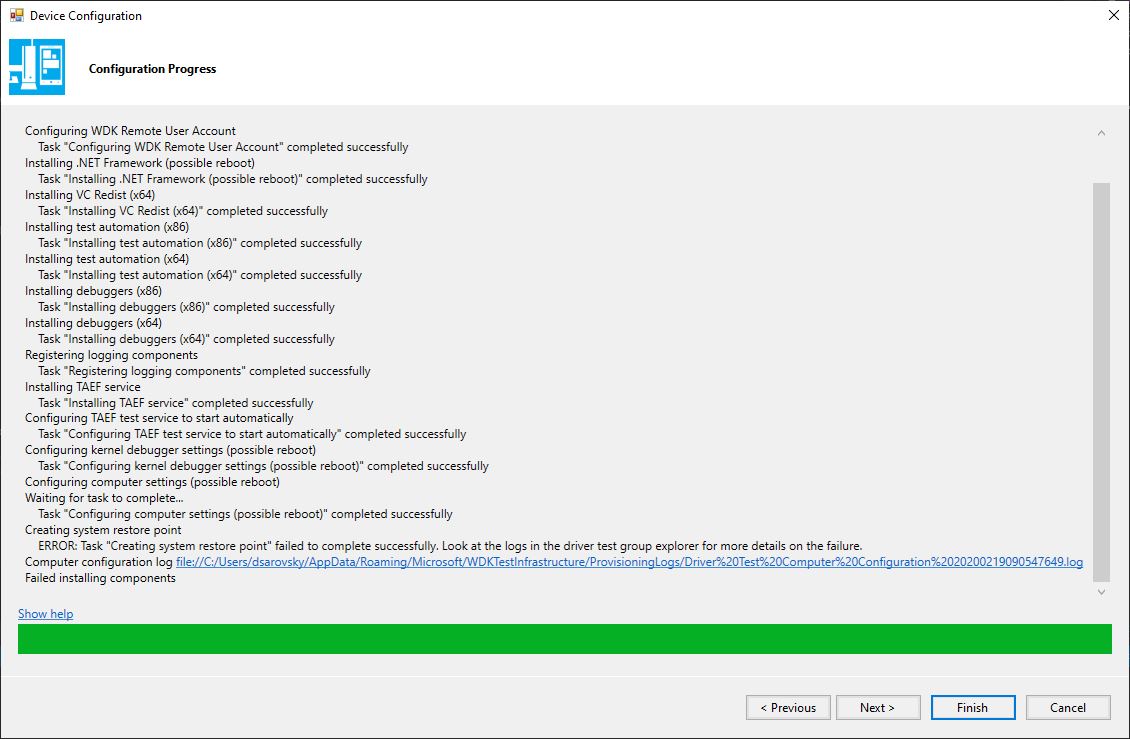Click the Next > button
The height and width of the screenshot is (739, 1130).
click(x=878, y=707)
